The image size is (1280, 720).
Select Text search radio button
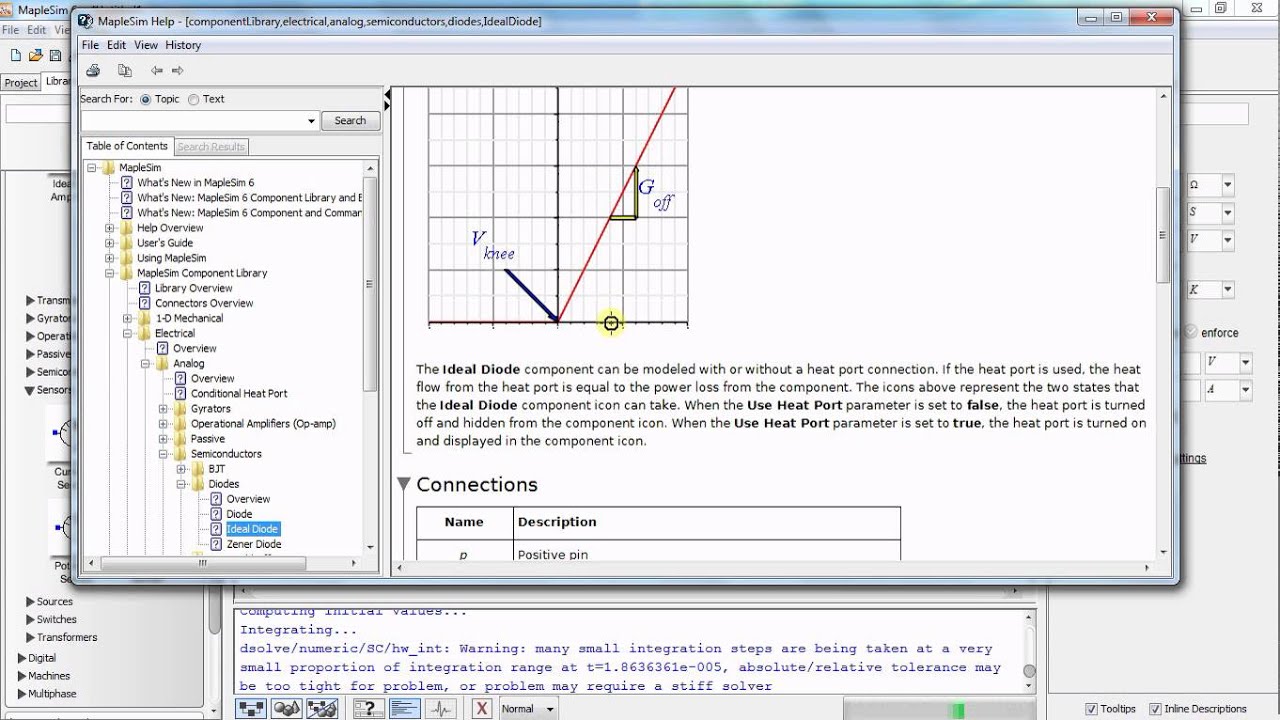click(x=194, y=99)
